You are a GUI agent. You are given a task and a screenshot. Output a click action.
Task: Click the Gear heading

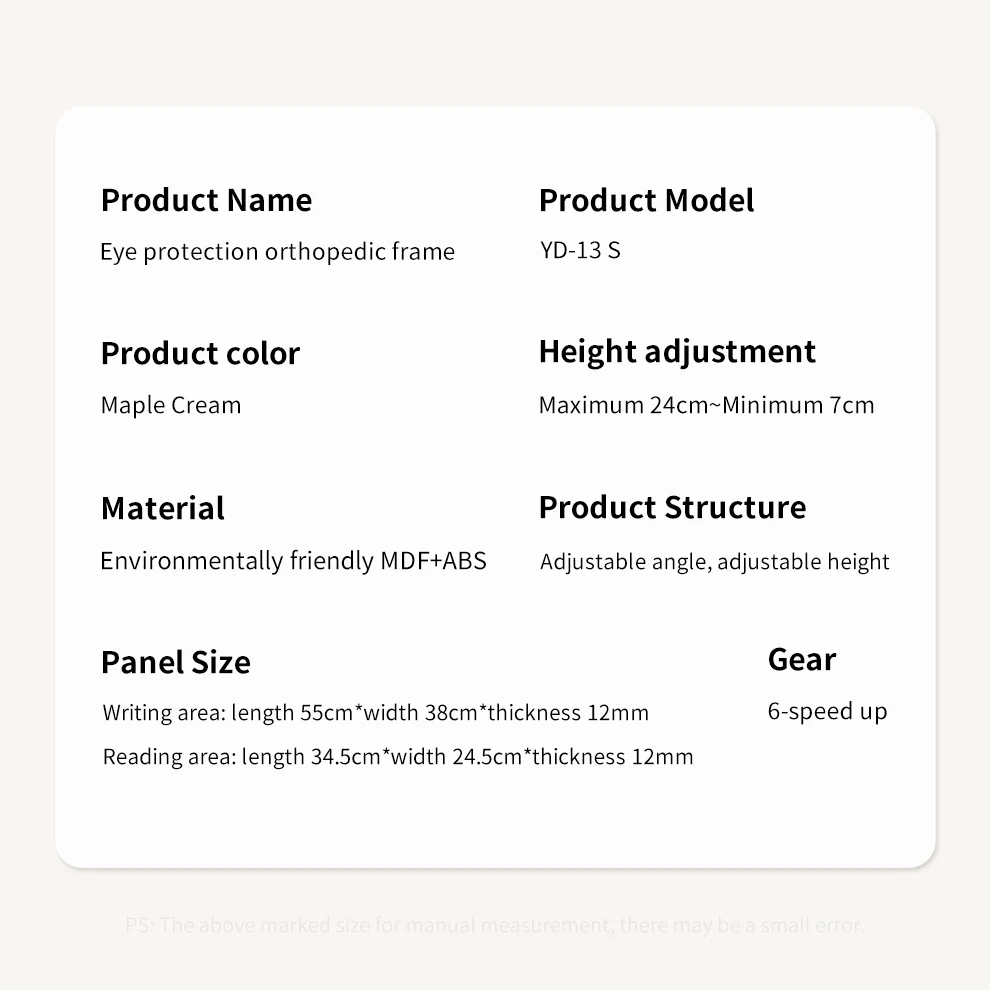point(802,660)
